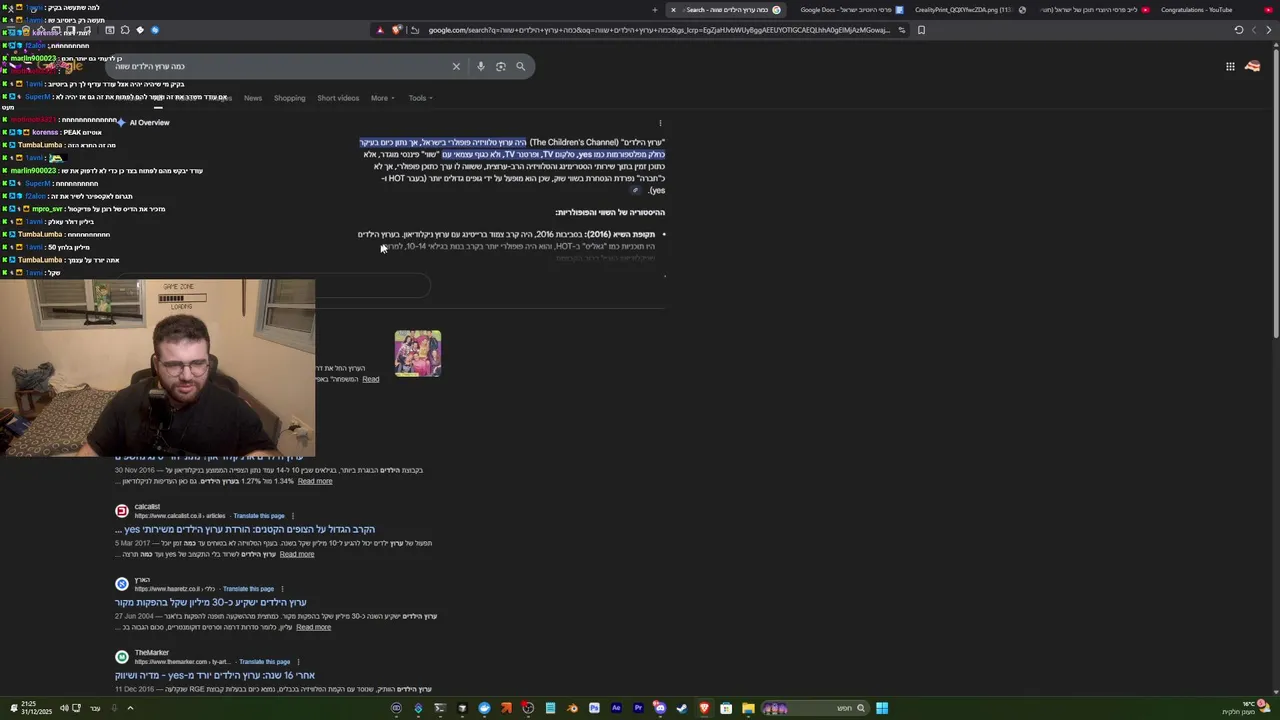Switch to the Short videos filter tab
1280x720 pixels.
pyautogui.click(x=338, y=98)
